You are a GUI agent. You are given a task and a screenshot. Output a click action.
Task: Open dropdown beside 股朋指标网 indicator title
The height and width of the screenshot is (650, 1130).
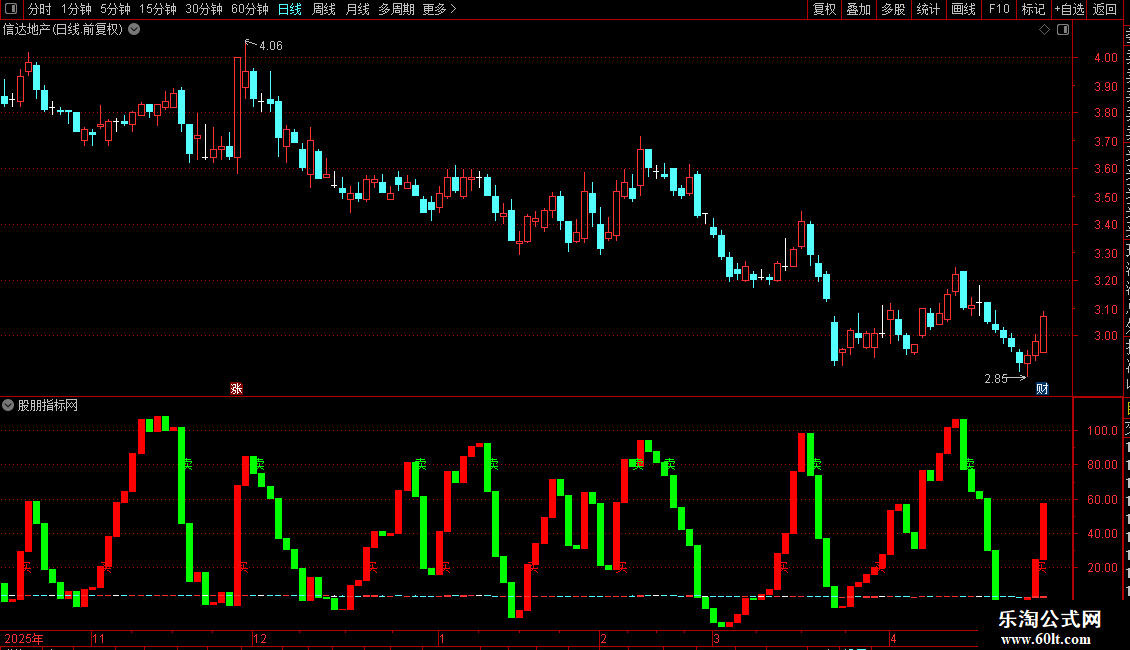point(8,405)
